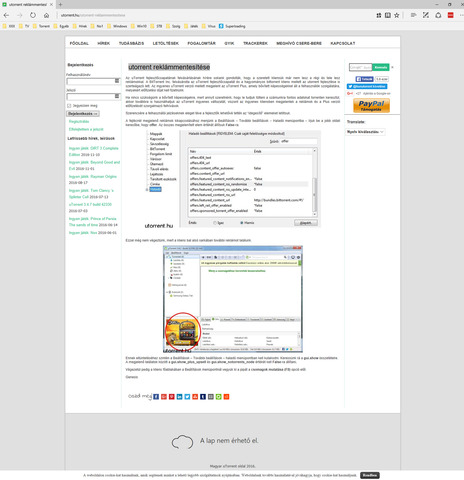Open TRACKEREK in the site menu

point(255,43)
